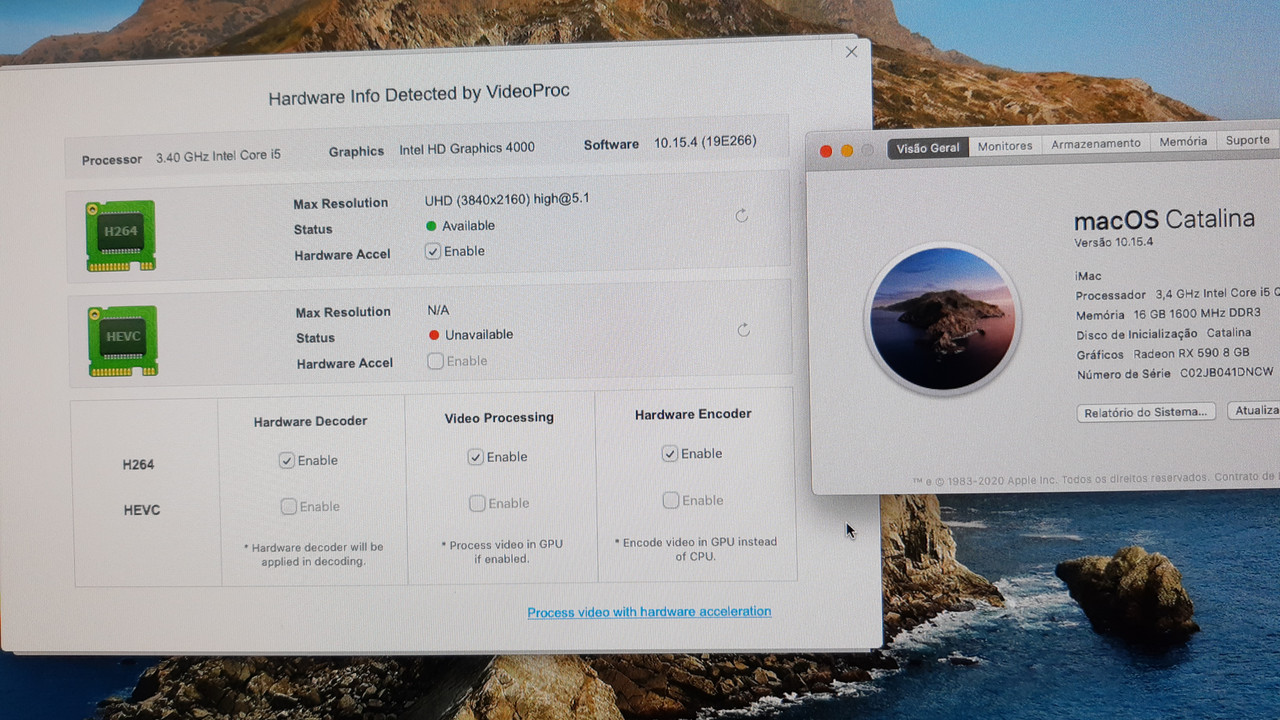Click the Intel HD Graphics 4000 text
The image size is (1280, 720).
tap(467, 148)
